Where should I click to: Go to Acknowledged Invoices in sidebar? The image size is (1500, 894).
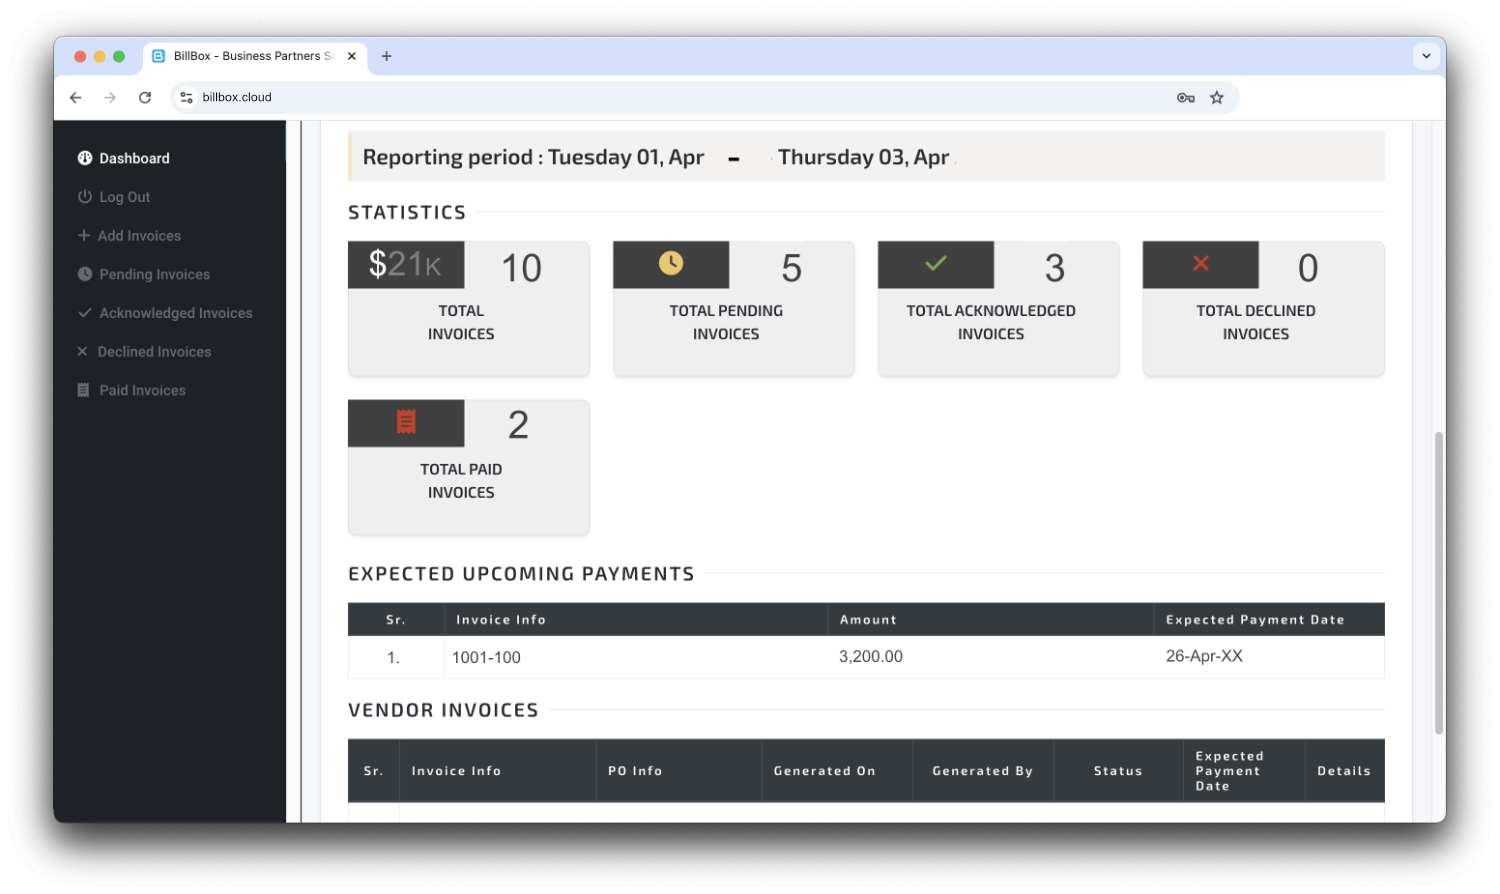pos(175,313)
